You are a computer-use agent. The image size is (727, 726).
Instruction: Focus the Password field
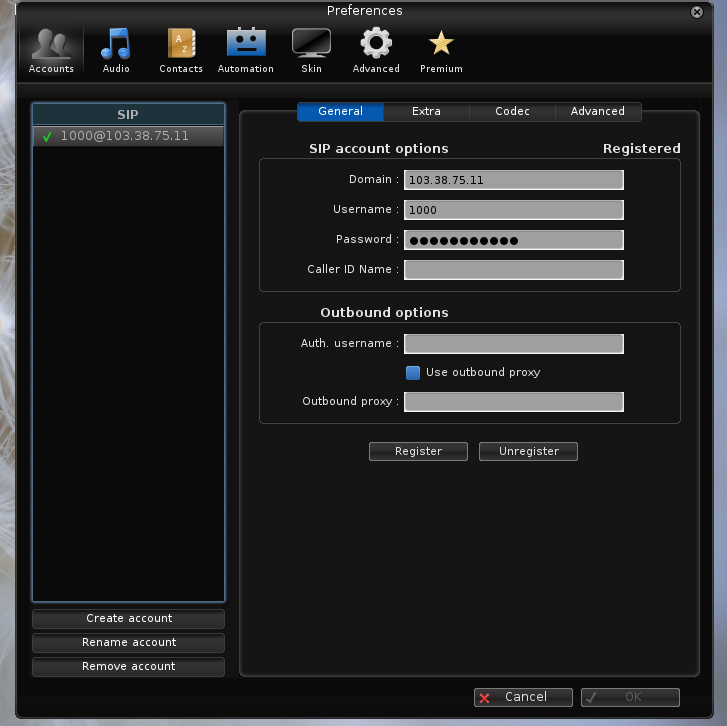coord(514,240)
